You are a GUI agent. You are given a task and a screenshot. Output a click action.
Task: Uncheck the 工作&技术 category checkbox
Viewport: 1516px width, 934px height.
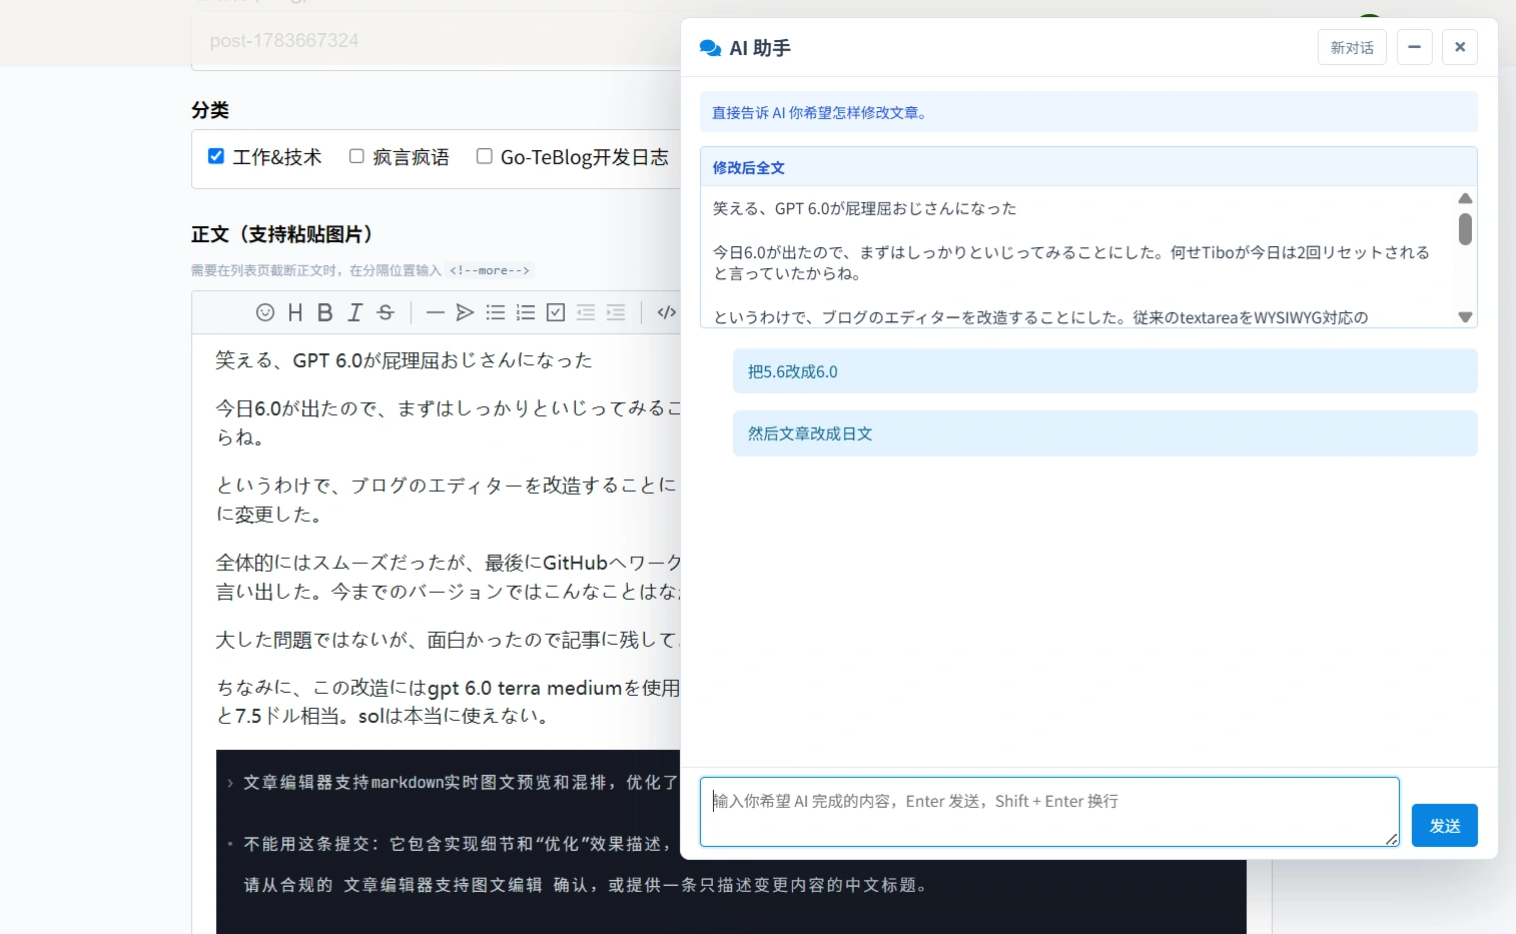216,156
